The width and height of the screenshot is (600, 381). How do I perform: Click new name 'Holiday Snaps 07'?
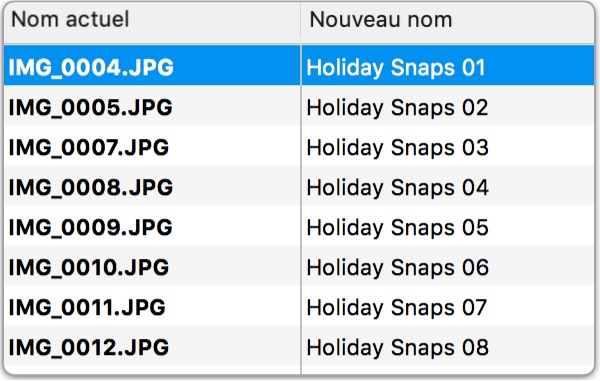[x=397, y=308]
